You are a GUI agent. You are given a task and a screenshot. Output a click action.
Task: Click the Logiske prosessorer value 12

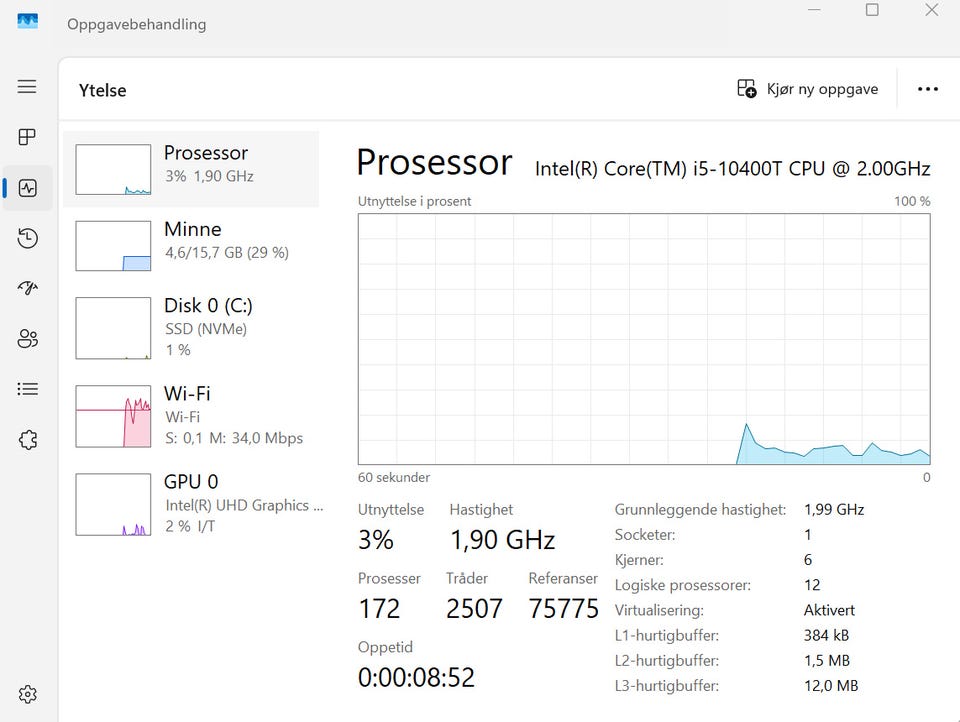812,585
